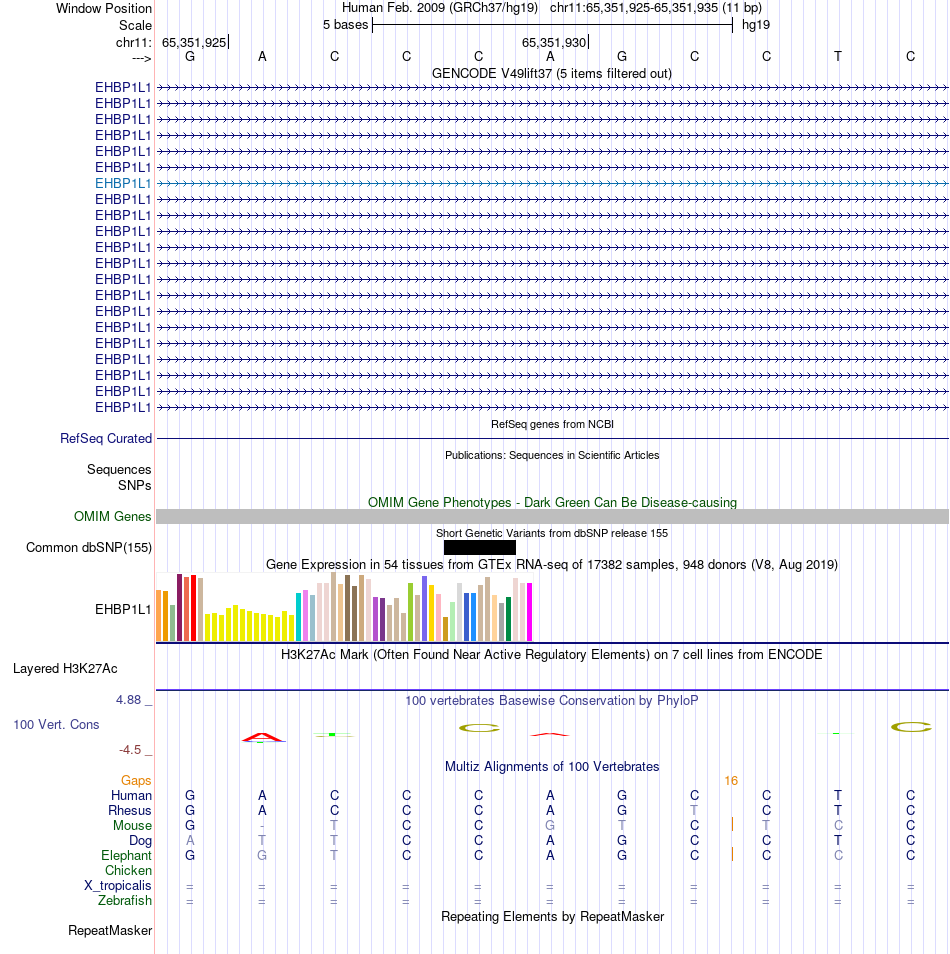The height and width of the screenshot is (954, 950).
Task: Click the '5 bases' scale bar text
Action: [x=345, y=25]
